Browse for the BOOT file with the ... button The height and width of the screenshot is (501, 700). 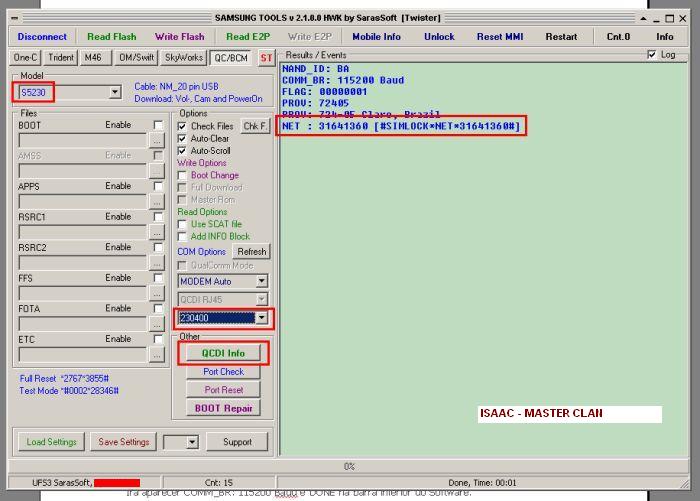tap(157, 141)
